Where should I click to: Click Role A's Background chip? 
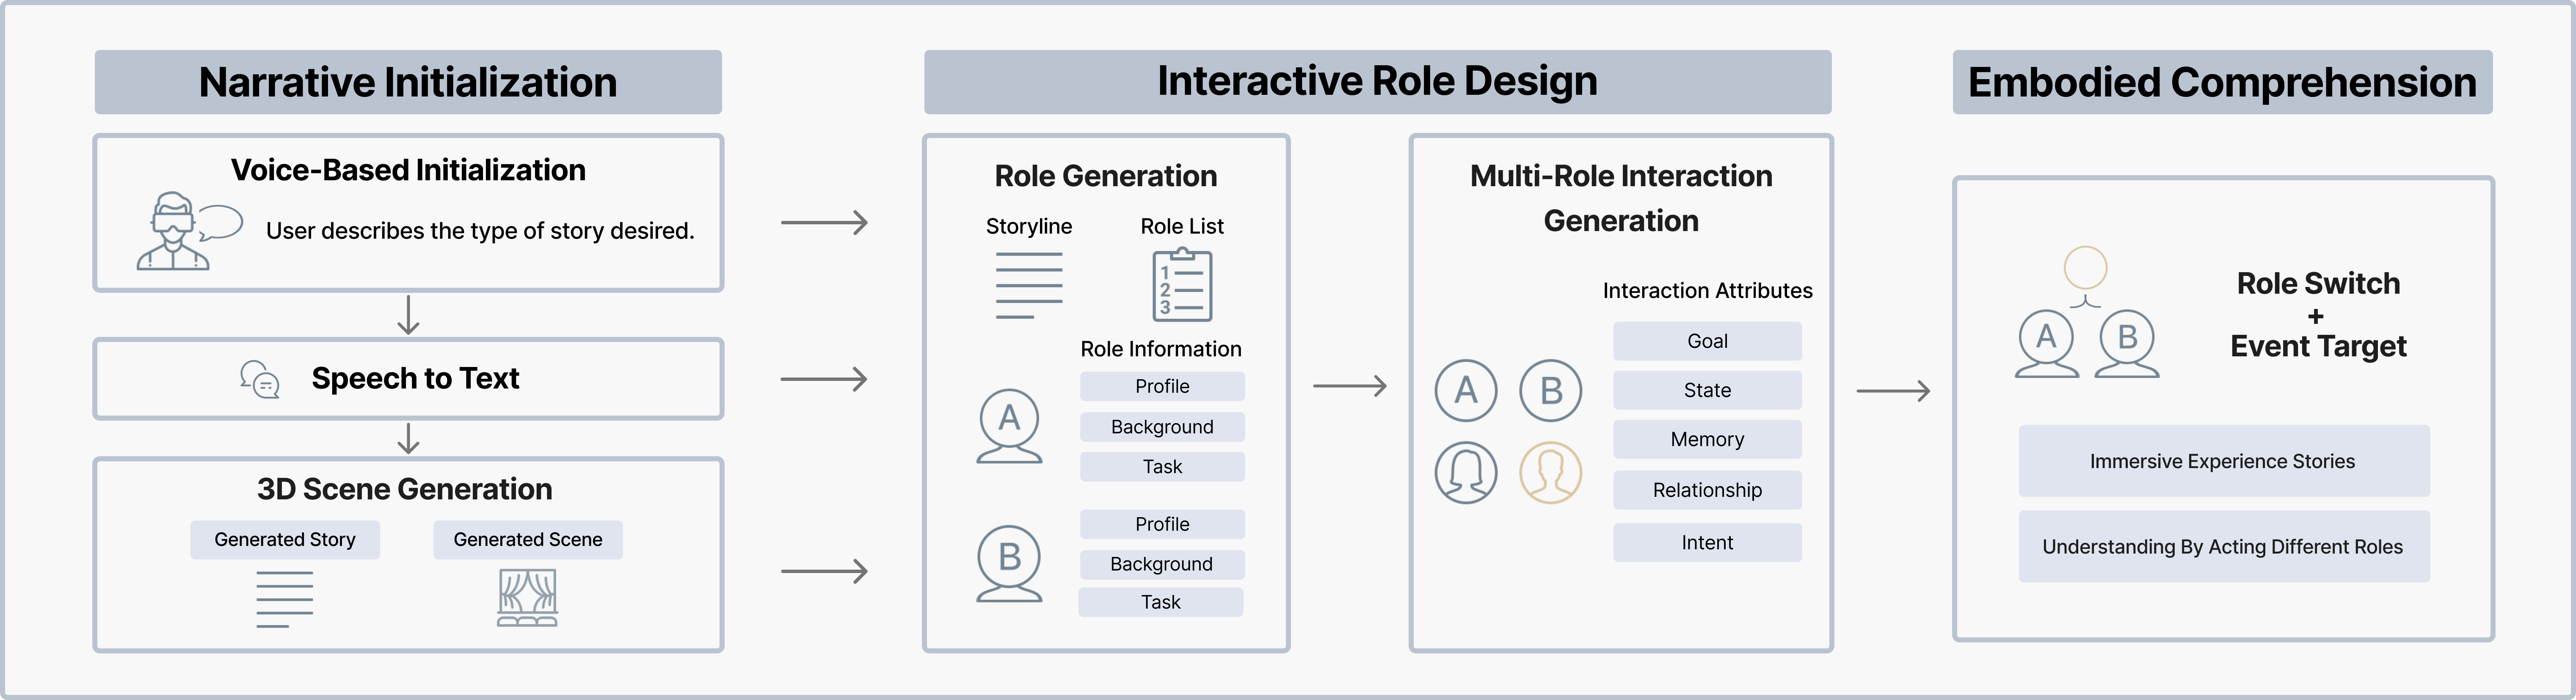1162,427
